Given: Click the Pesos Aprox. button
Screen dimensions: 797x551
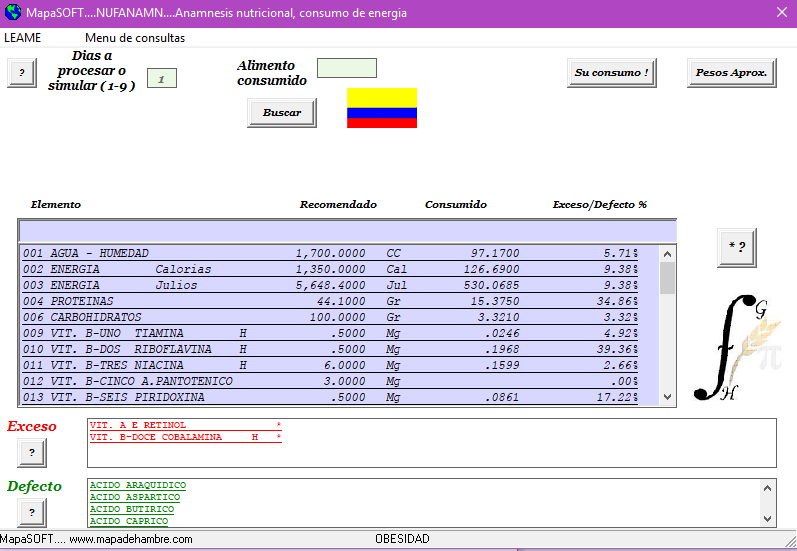Looking at the screenshot, I should tap(731, 73).
